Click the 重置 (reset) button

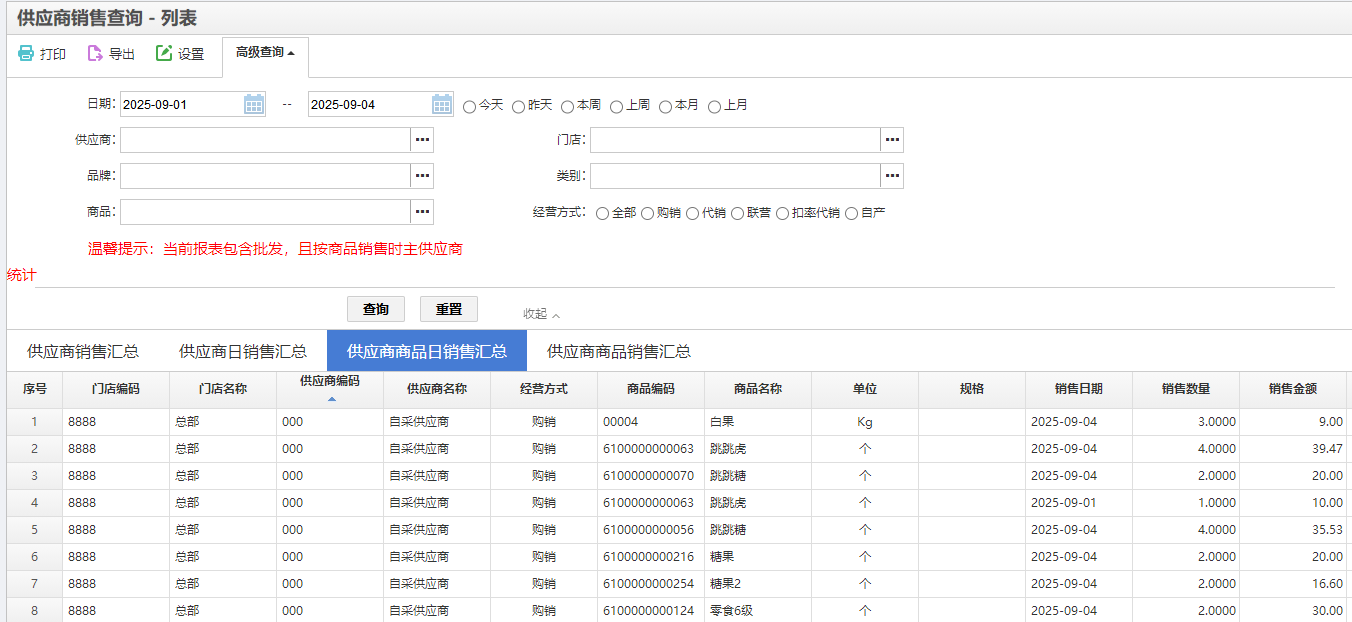[x=448, y=309]
